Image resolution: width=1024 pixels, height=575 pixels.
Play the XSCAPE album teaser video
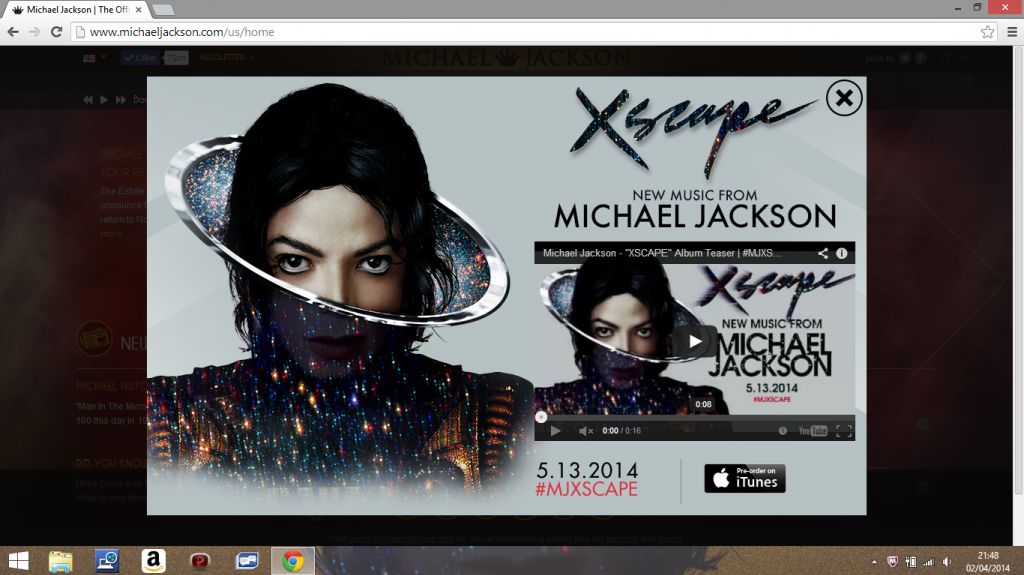click(x=694, y=340)
